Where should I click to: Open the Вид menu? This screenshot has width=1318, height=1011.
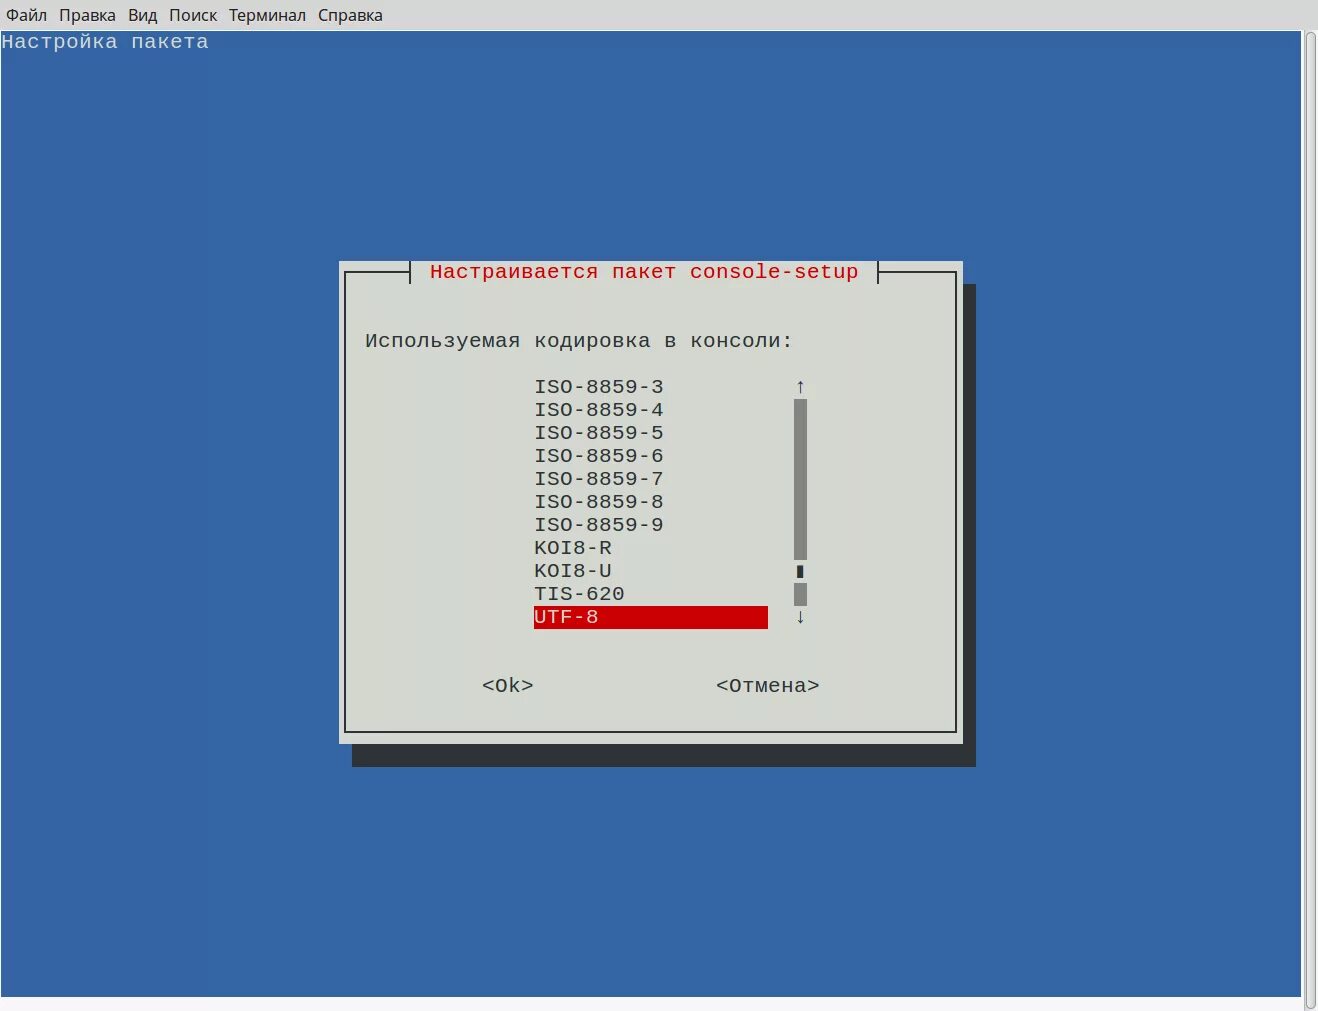tap(142, 15)
